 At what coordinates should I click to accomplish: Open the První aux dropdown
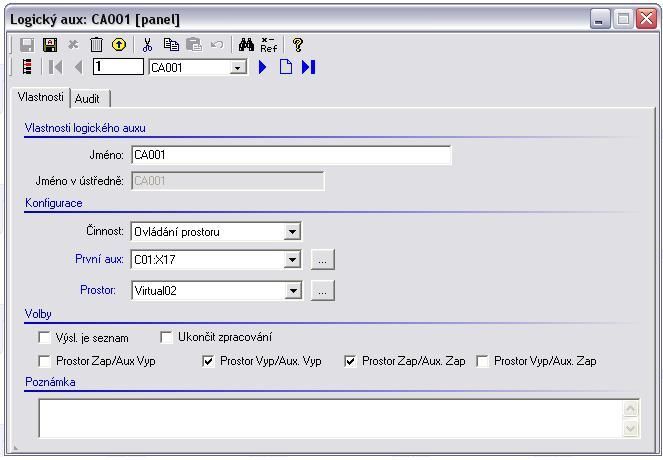coord(292,260)
